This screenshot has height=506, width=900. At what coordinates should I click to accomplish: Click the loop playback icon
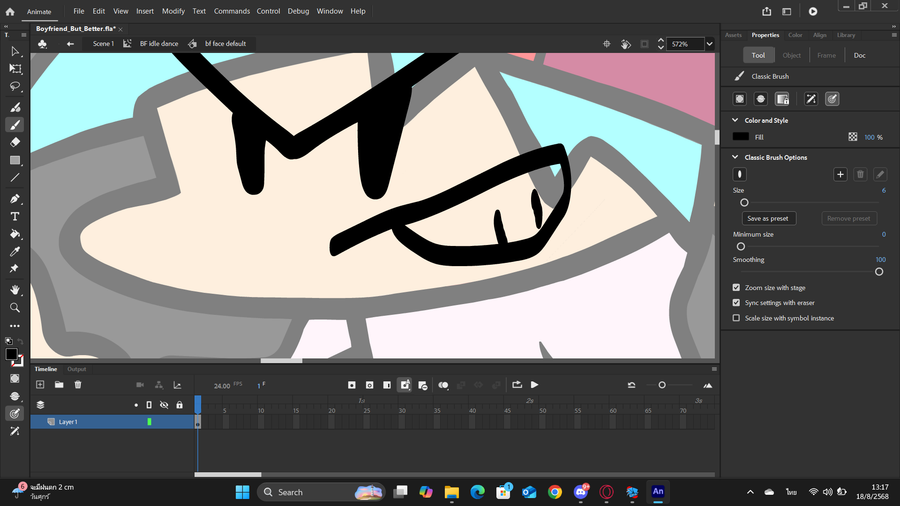tap(517, 385)
